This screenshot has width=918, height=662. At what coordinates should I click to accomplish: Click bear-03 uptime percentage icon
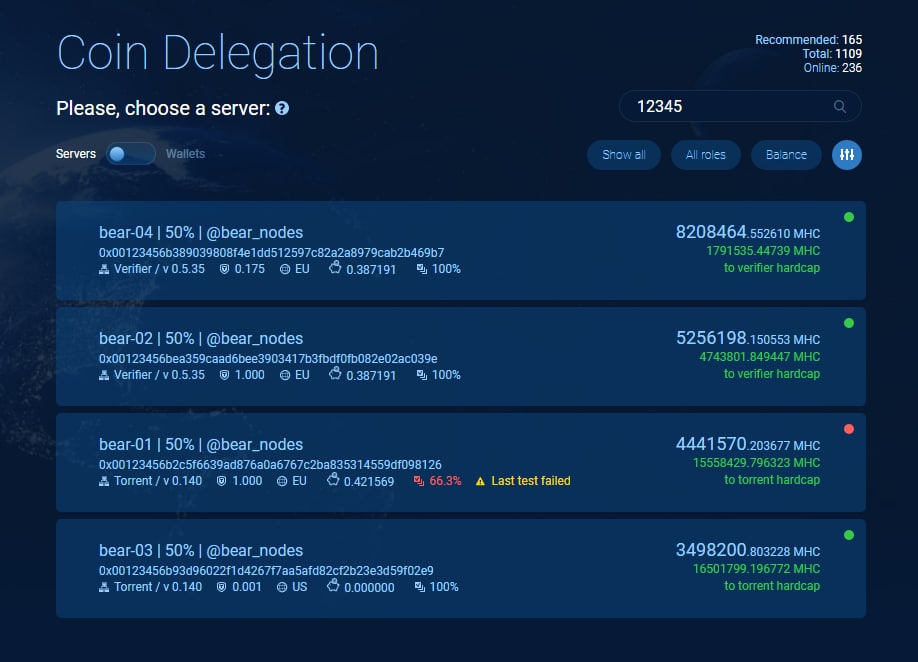(x=420, y=587)
